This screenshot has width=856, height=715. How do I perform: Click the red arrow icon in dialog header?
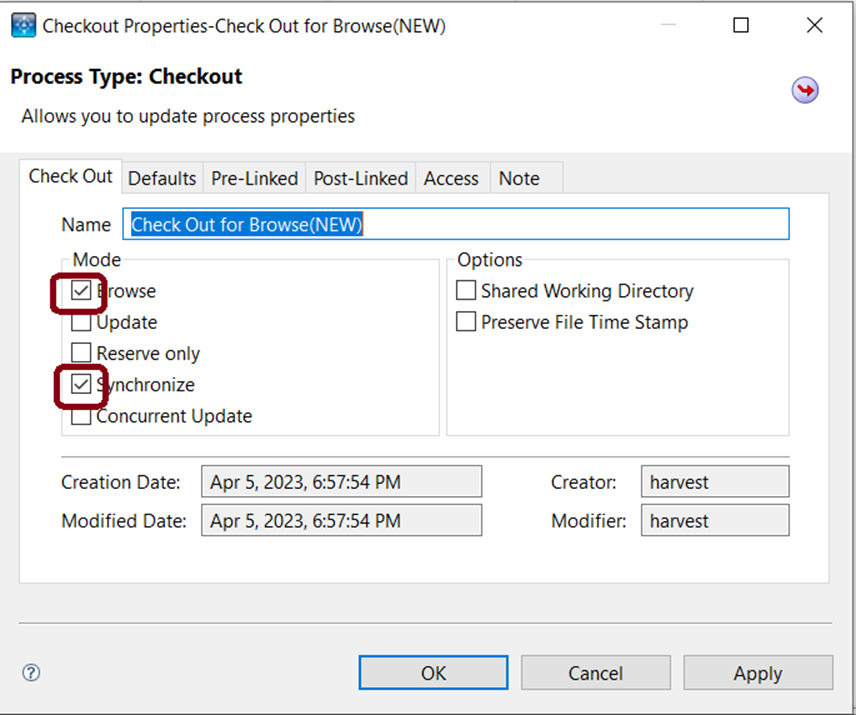[805, 91]
